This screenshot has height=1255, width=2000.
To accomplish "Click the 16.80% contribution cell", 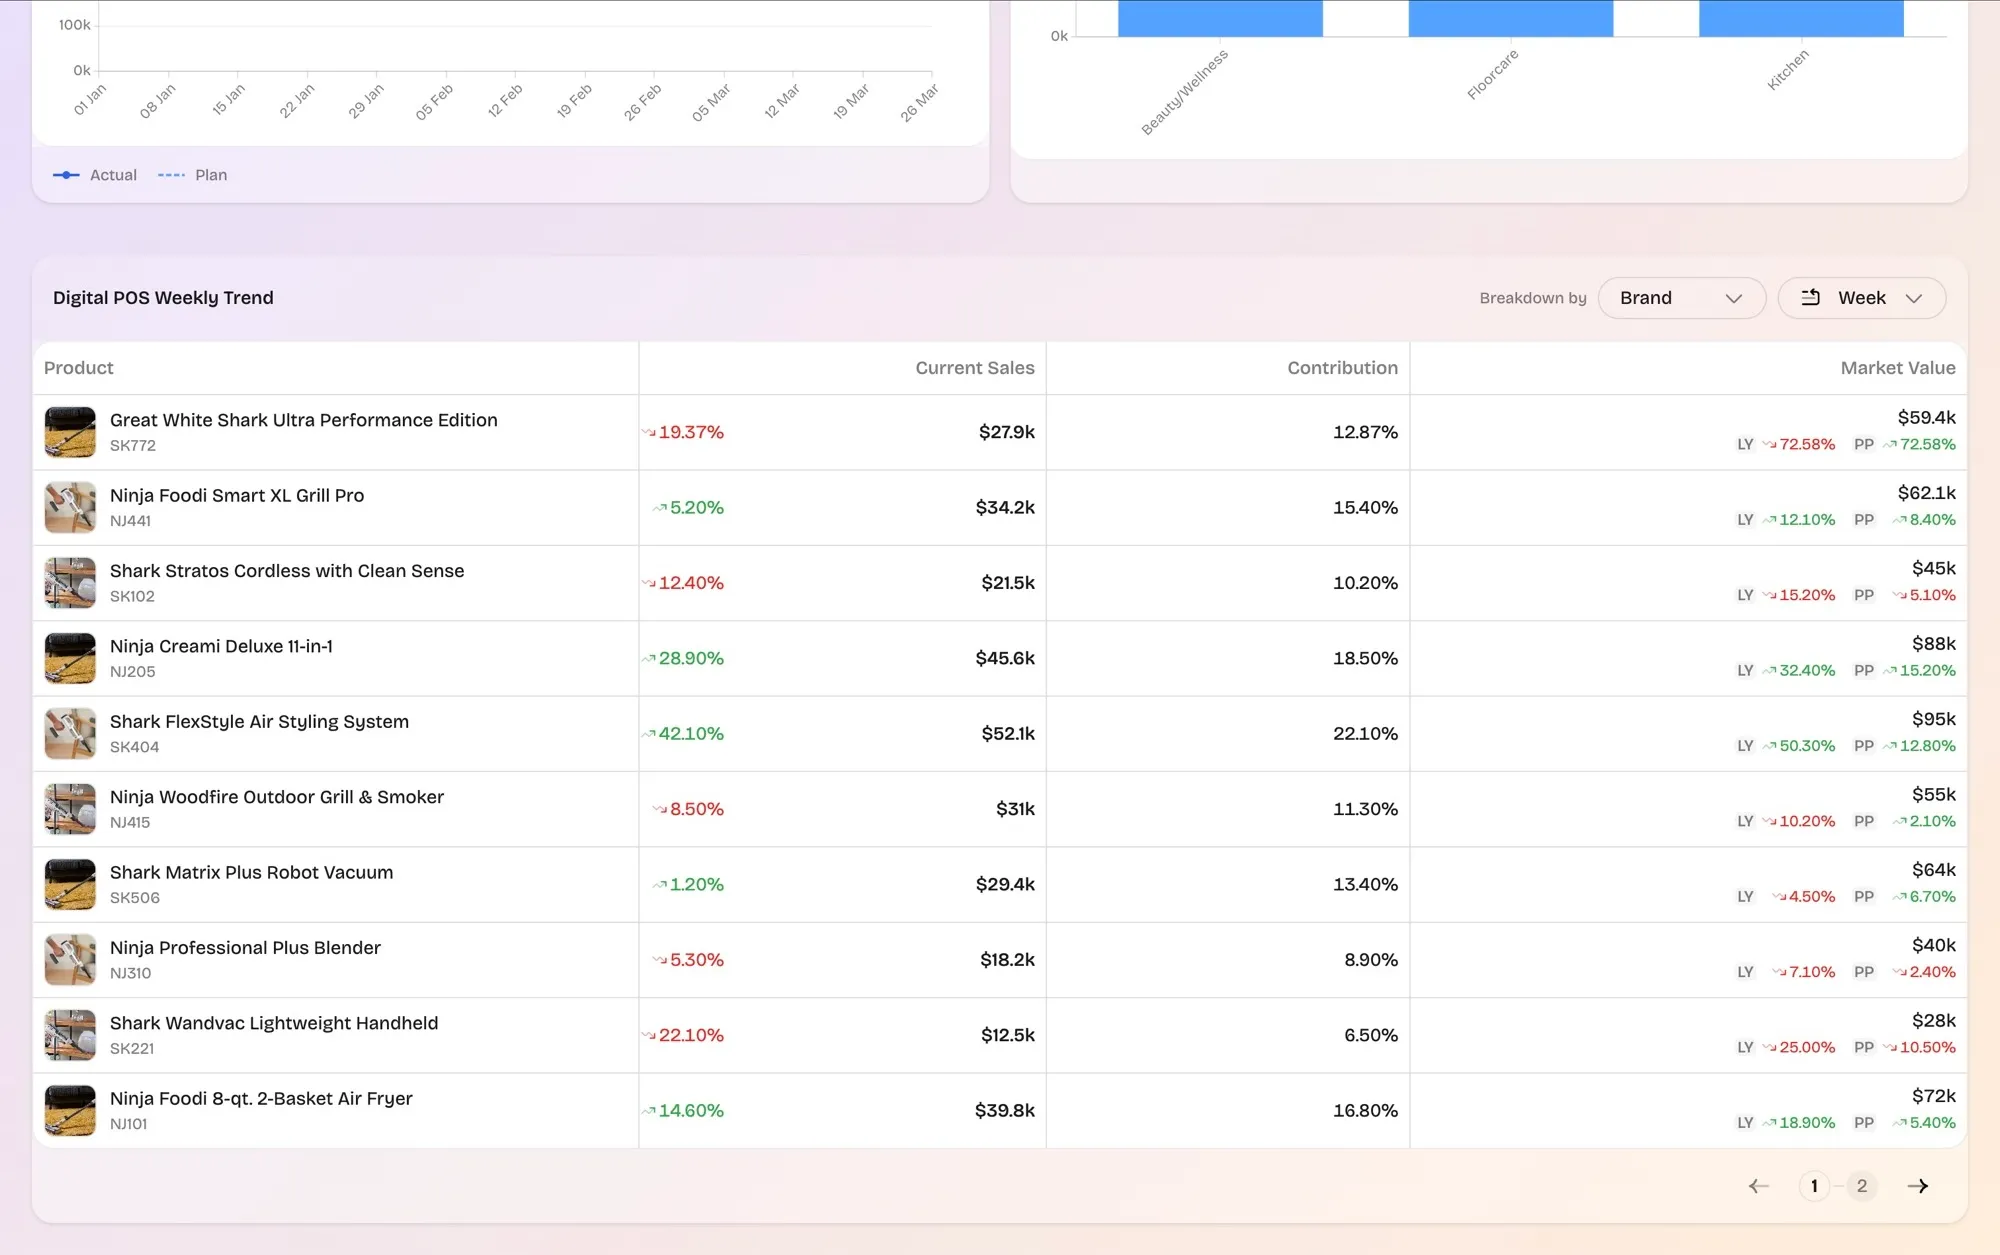I will (x=1365, y=1110).
